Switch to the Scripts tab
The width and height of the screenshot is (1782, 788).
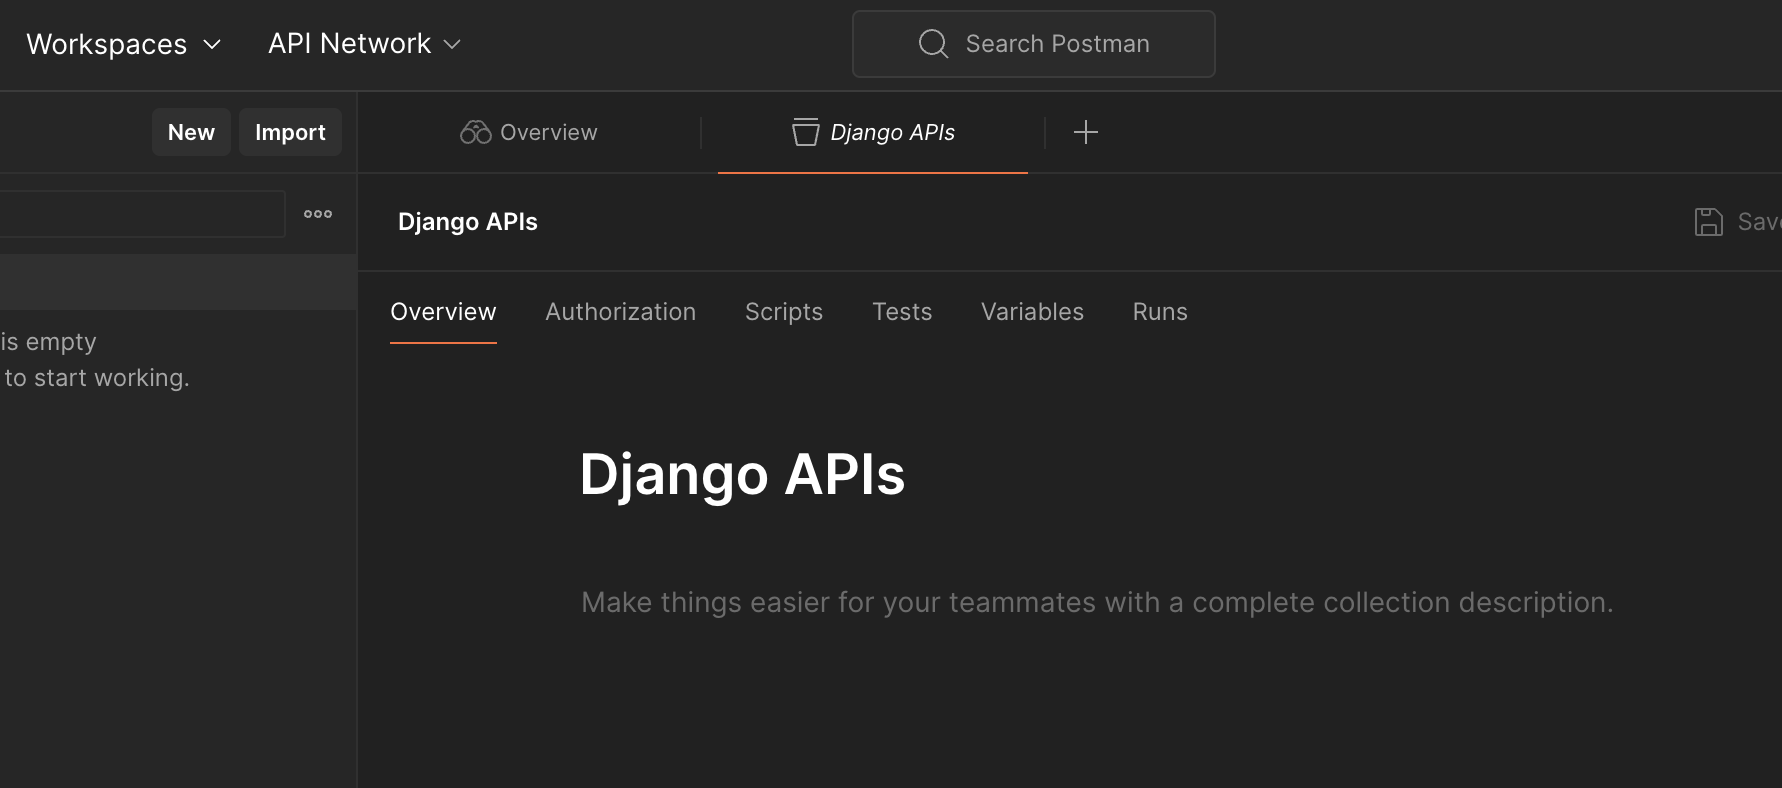[x=784, y=312]
